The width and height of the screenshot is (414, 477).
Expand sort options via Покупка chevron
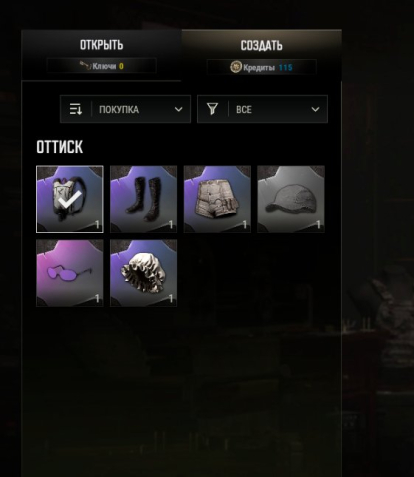[x=179, y=109]
